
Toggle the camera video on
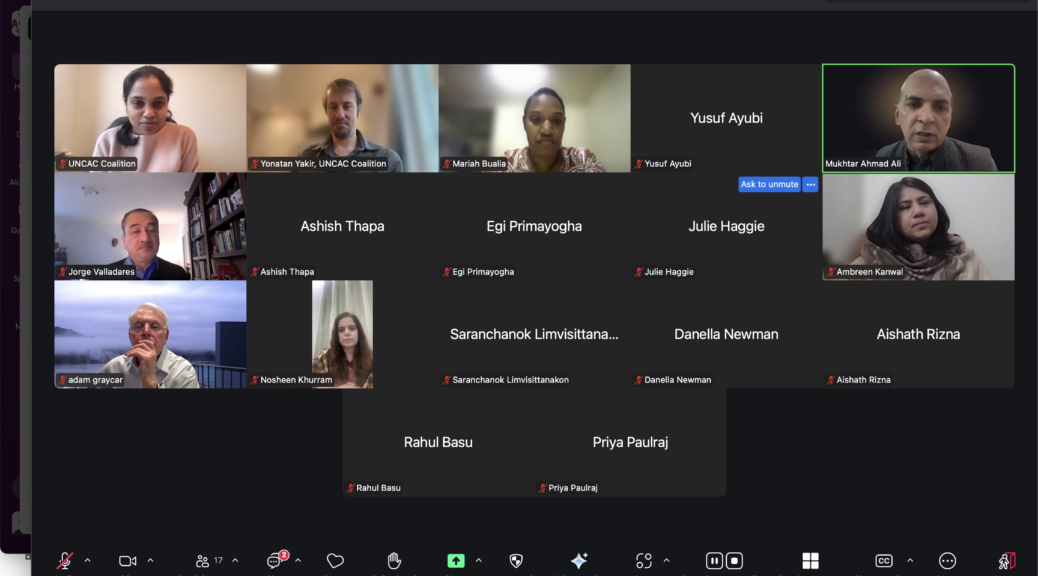127,561
